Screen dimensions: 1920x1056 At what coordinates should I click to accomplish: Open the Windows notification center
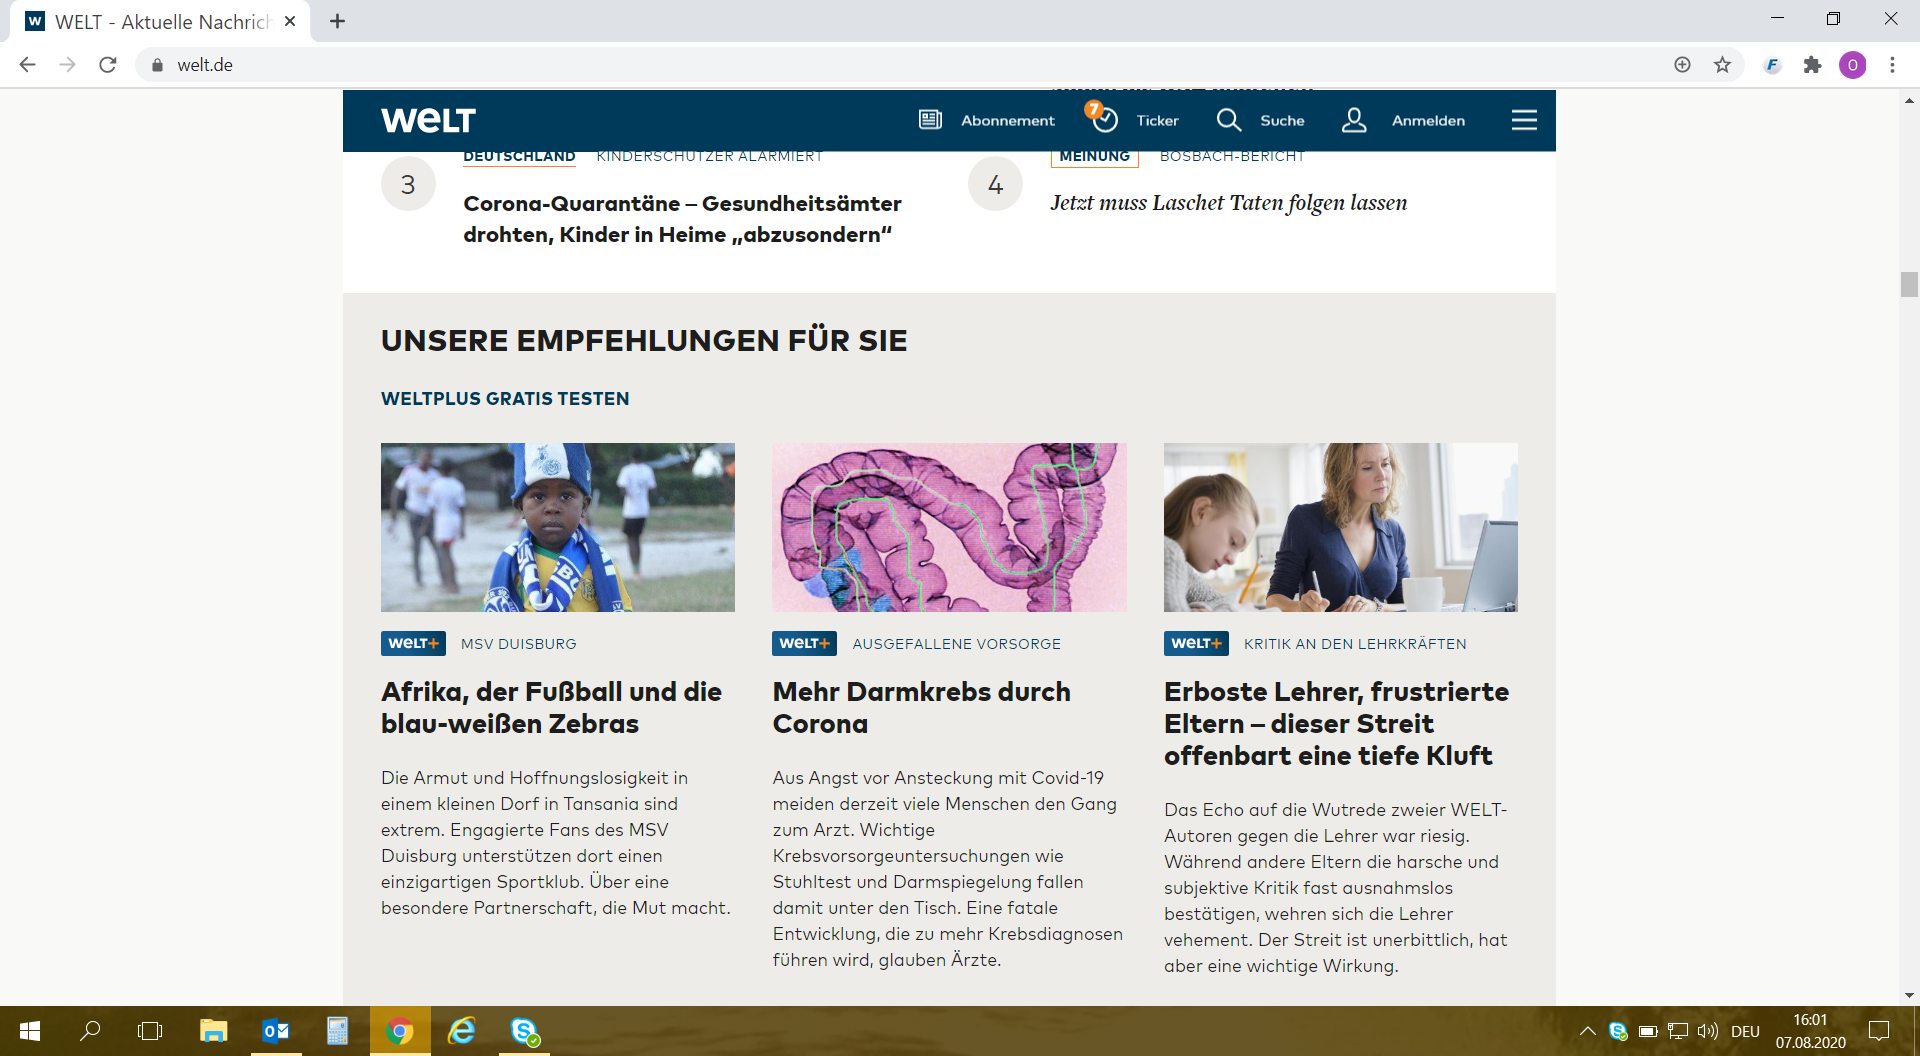point(1879,1031)
